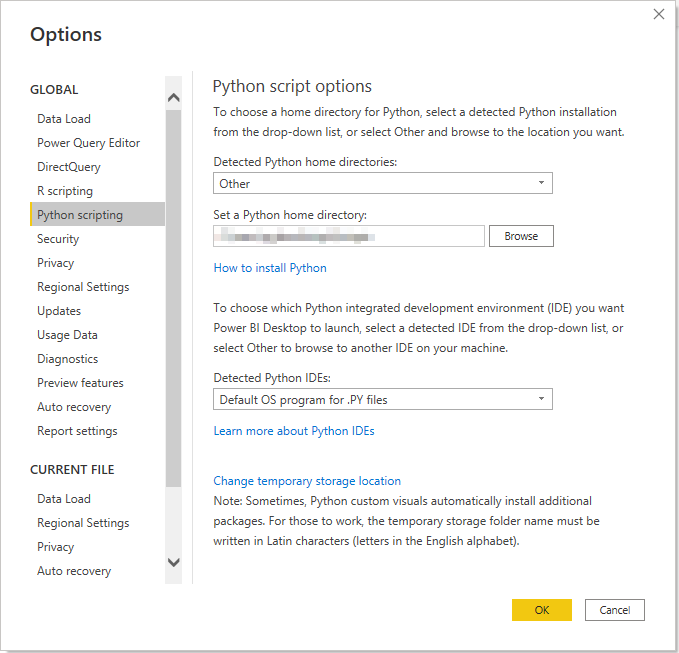Go to R scripting options
This screenshot has height=653, width=679.
pyautogui.click(x=65, y=191)
